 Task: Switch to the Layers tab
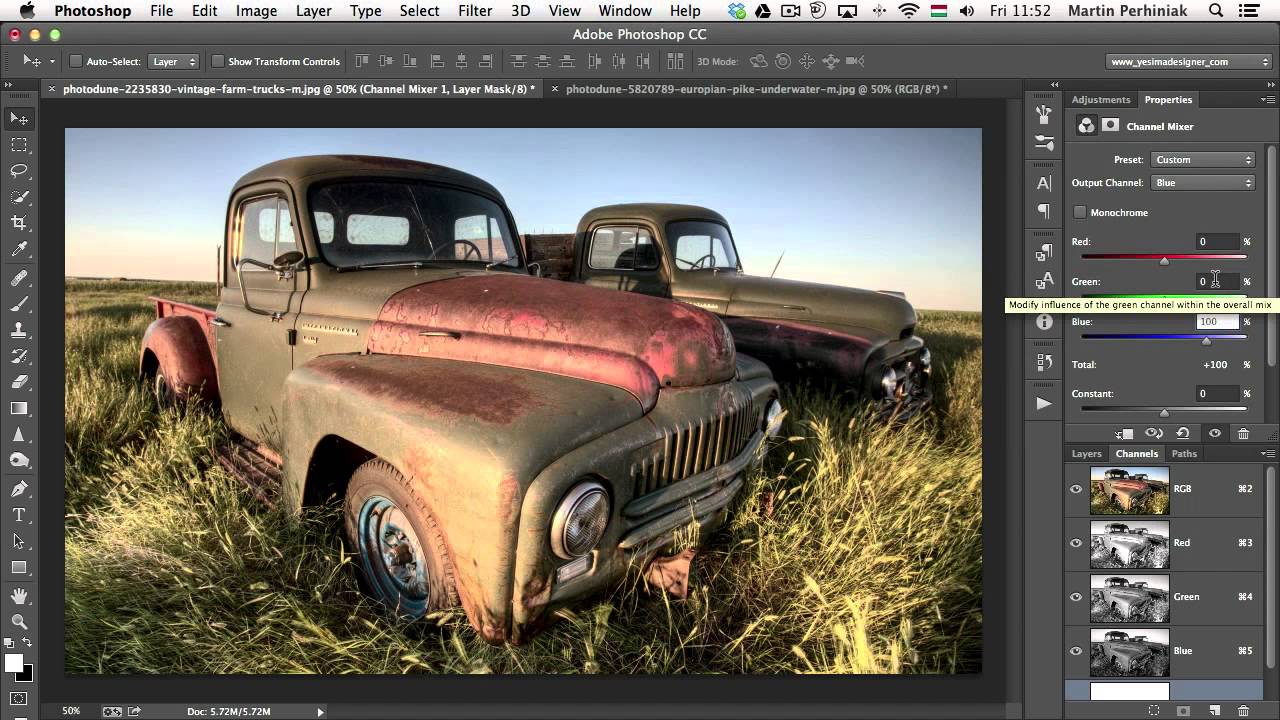pyautogui.click(x=1087, y=454)
